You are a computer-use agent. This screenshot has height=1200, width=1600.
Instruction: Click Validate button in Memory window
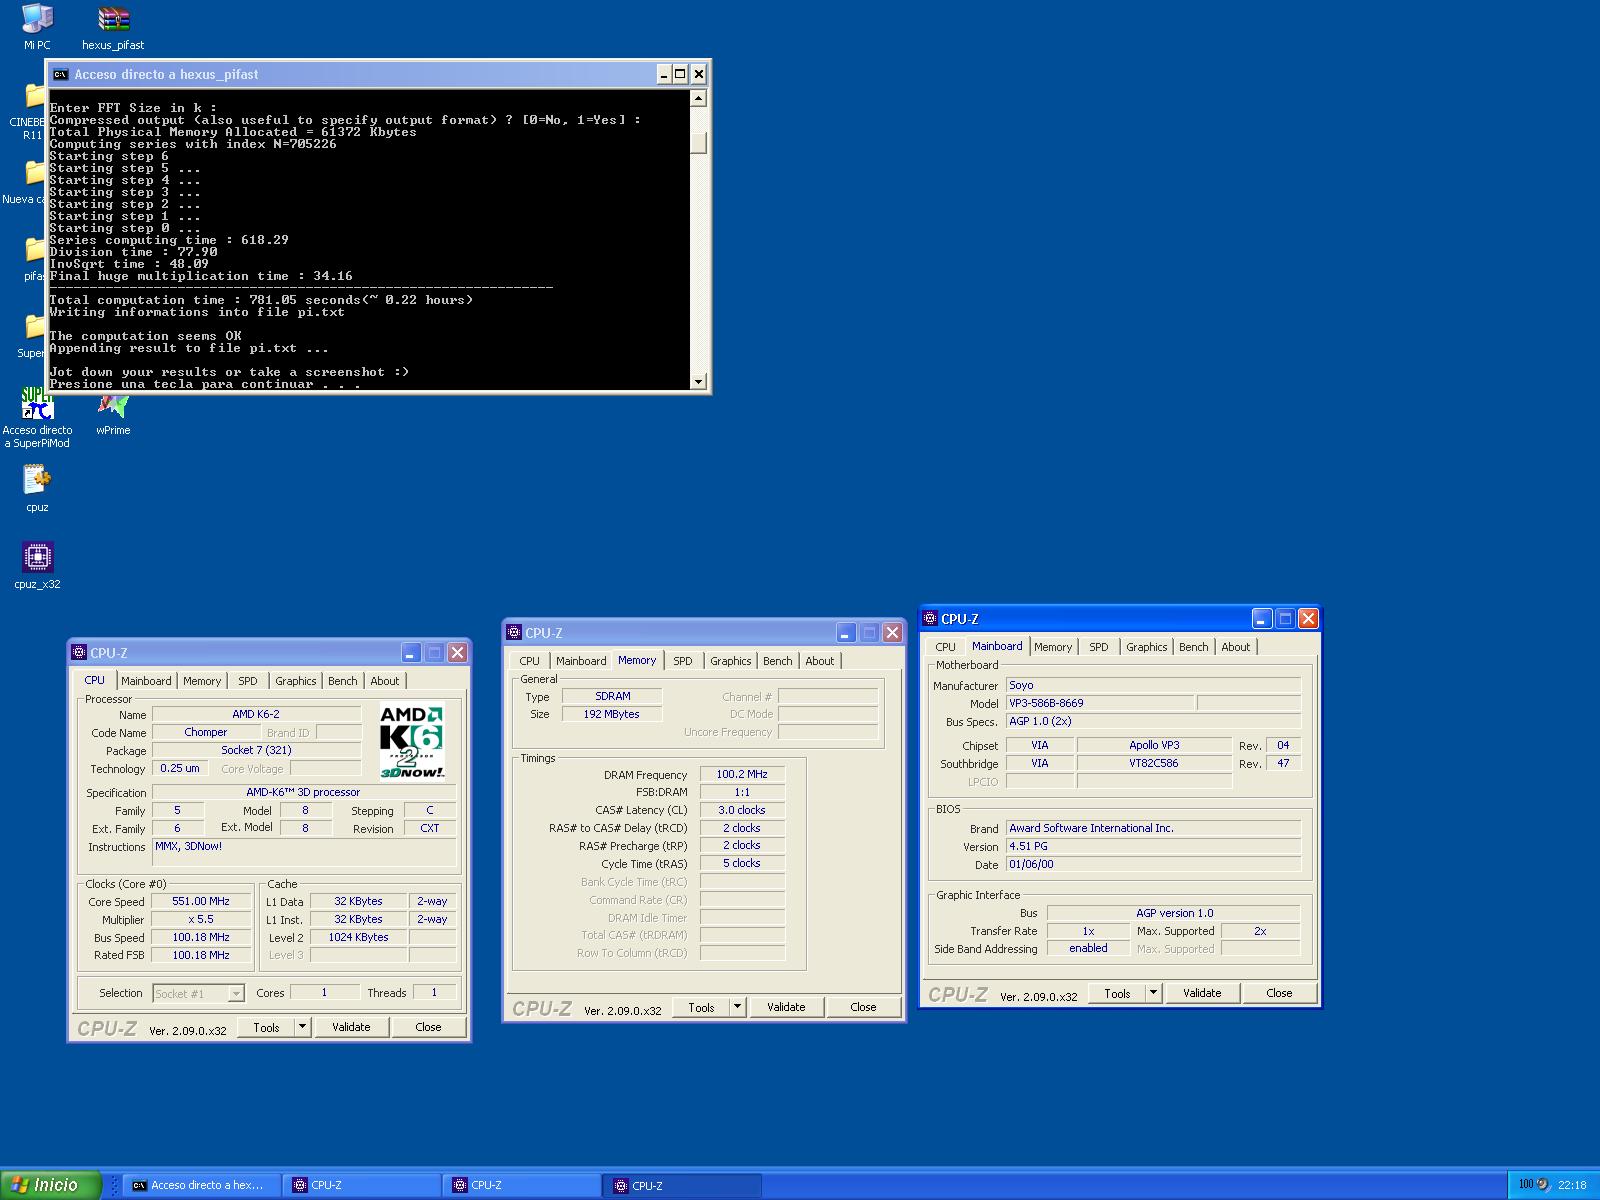point(786,1007)
